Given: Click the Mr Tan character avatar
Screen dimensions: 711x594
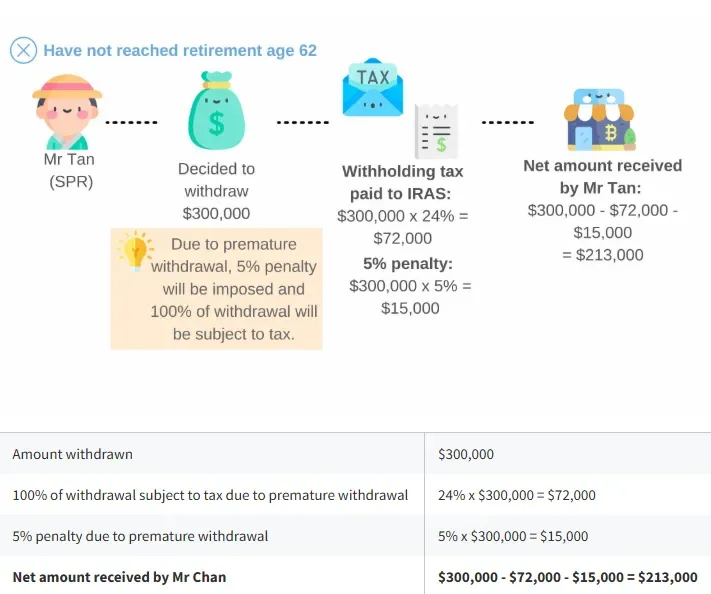Looking at the screenshot, I should [x=67, y=112].
